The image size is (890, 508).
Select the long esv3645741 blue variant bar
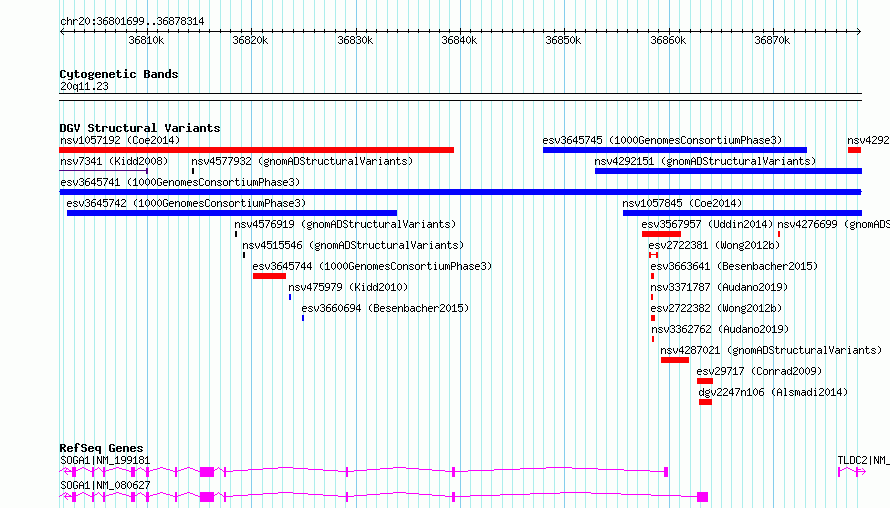[x=460, y=192]
